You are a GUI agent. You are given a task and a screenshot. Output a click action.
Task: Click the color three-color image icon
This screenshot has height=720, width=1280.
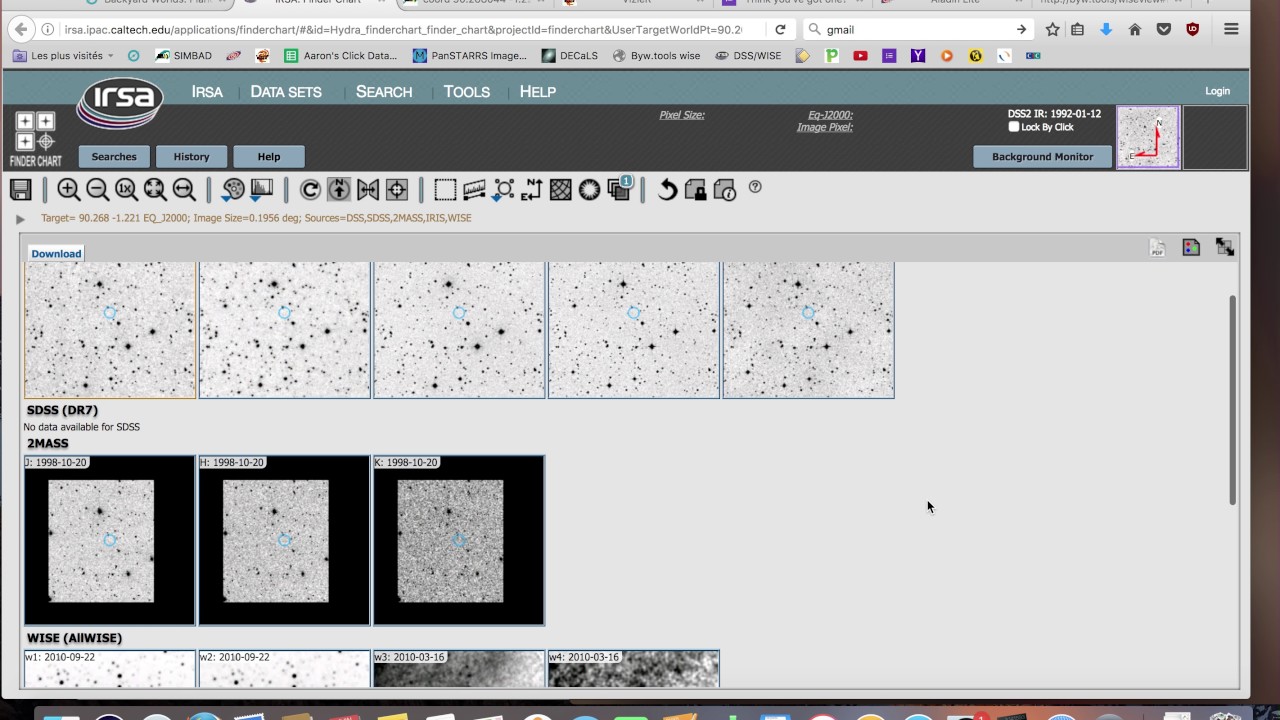coord(1191,247)
